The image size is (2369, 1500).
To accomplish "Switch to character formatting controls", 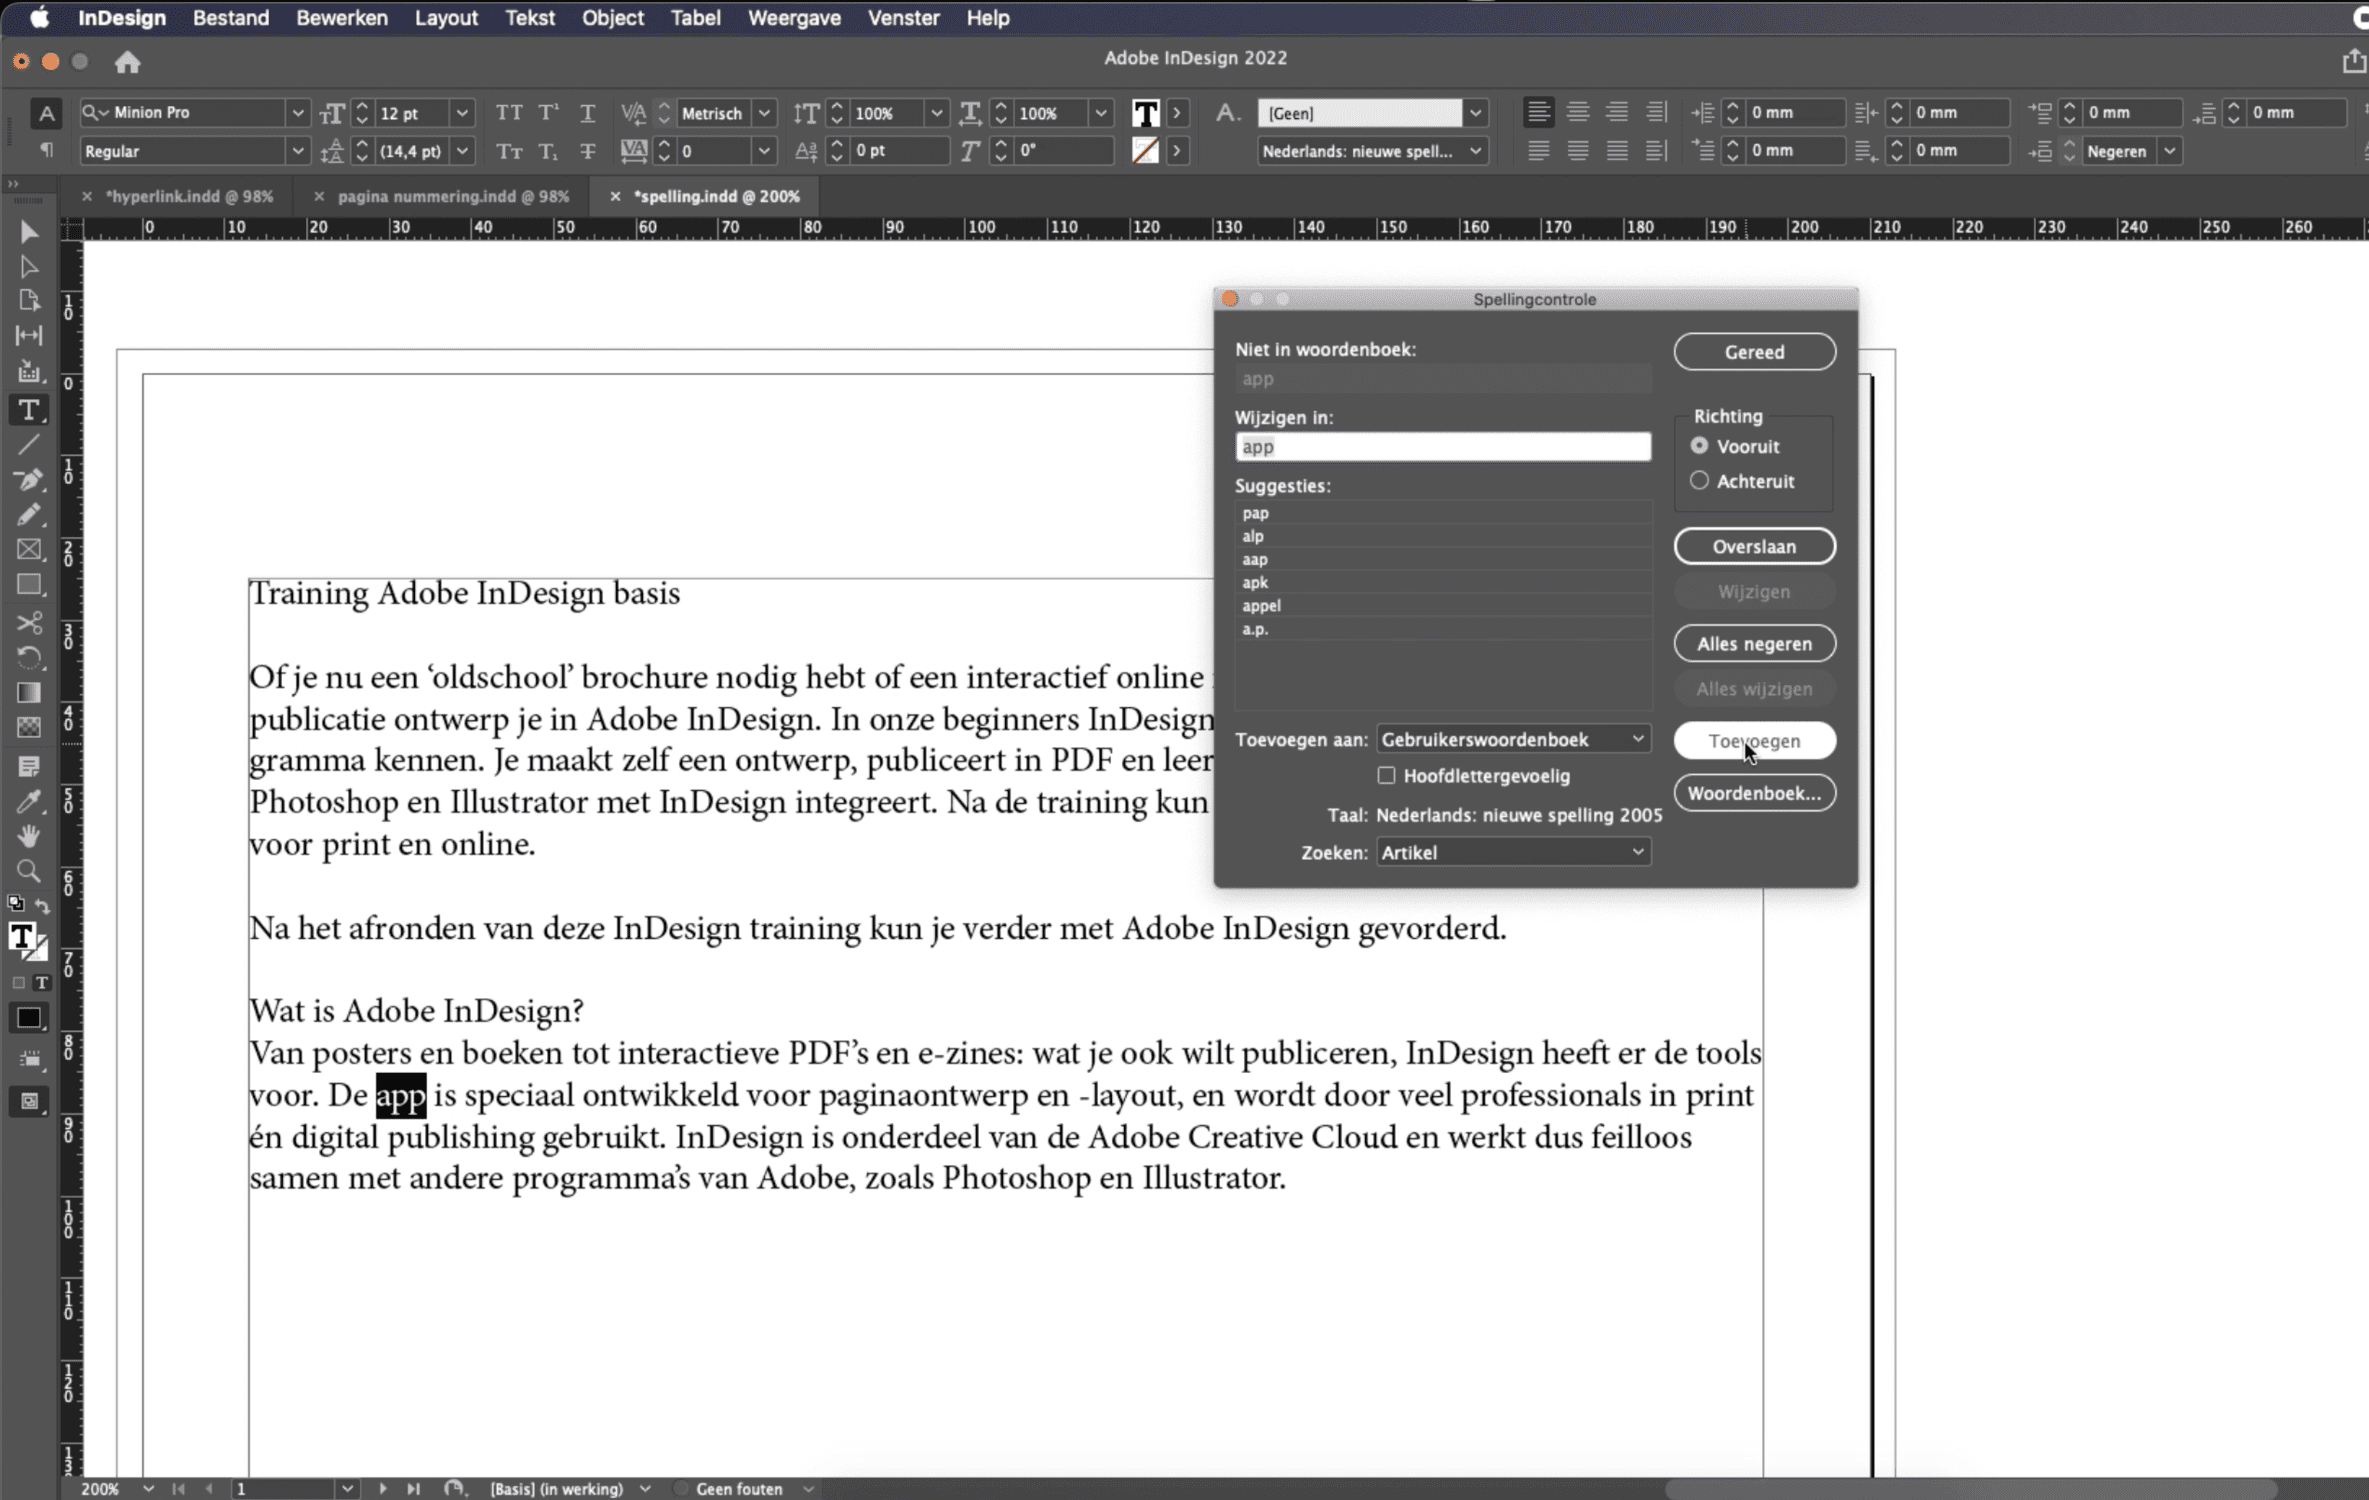I will click(x=46, y=113).
